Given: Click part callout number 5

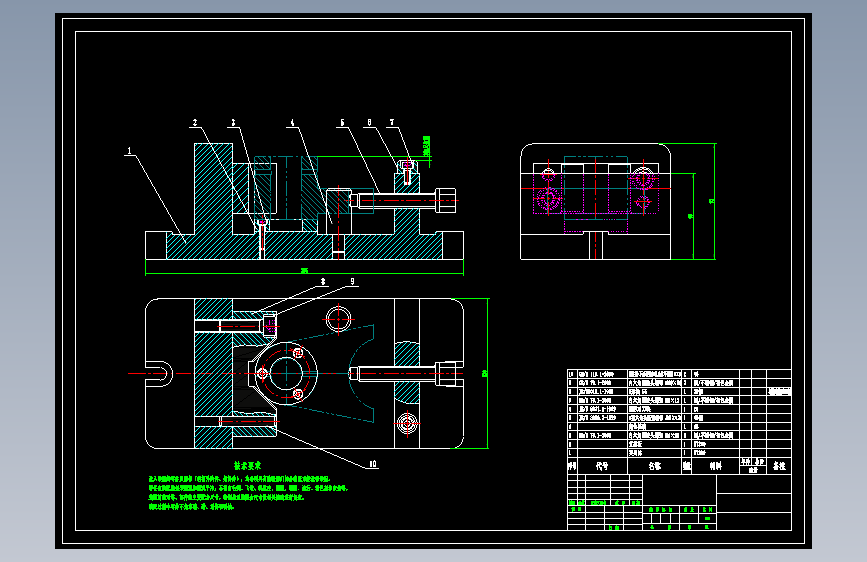Looking at the screenshot, I should [x=342, y=123].
